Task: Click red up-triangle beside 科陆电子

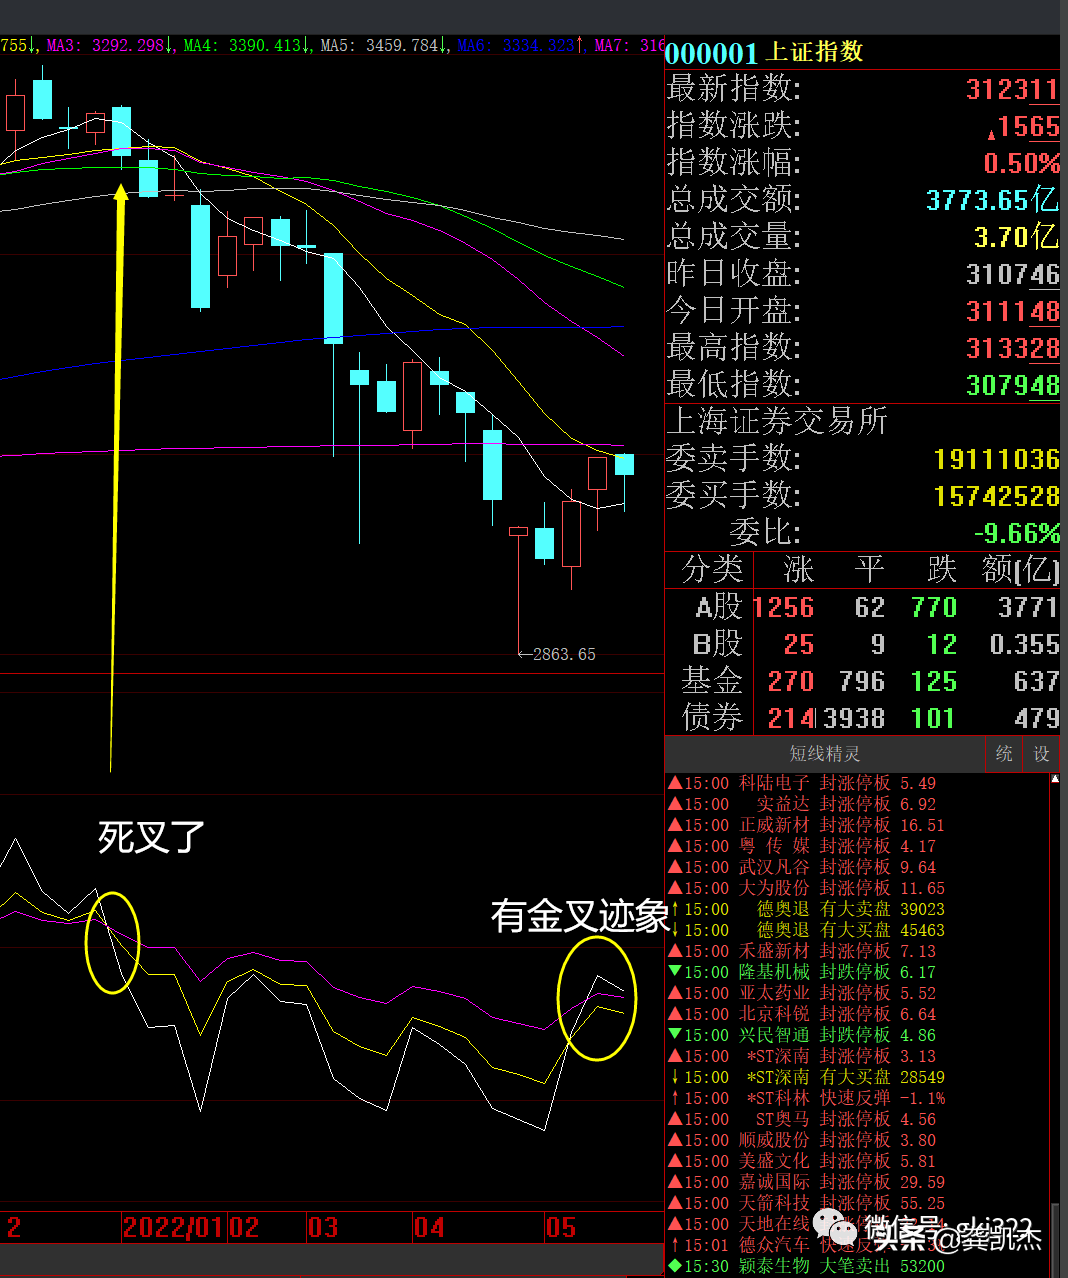Action: click(x=675, y=783)
